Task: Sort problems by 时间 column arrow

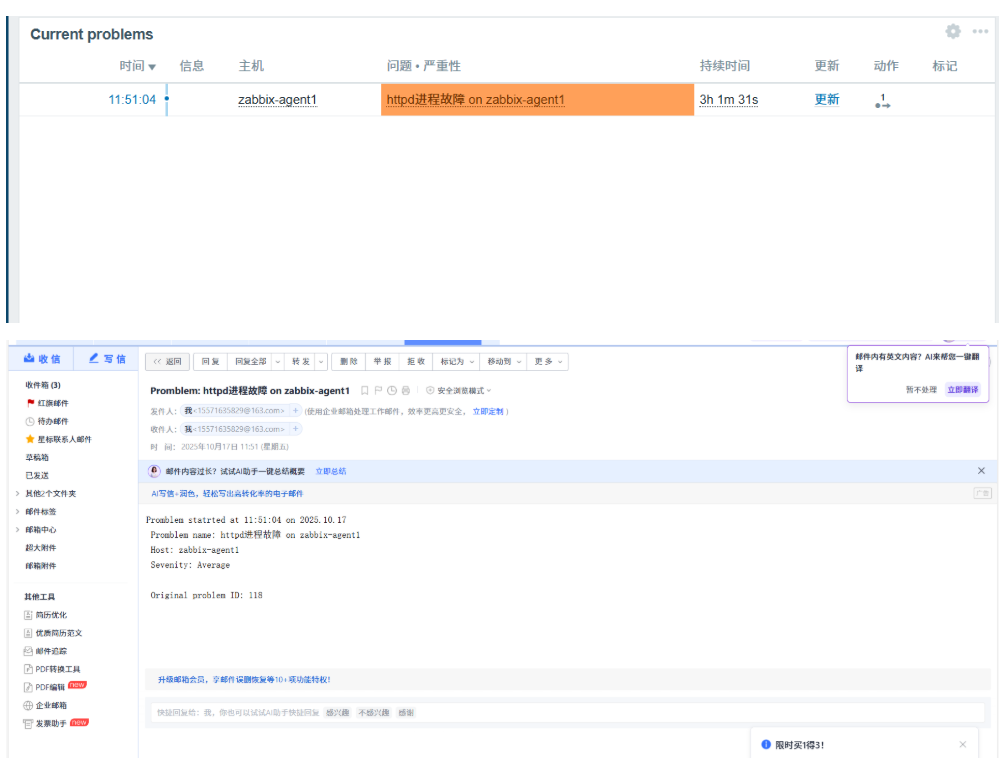Action: click(152, 66)
